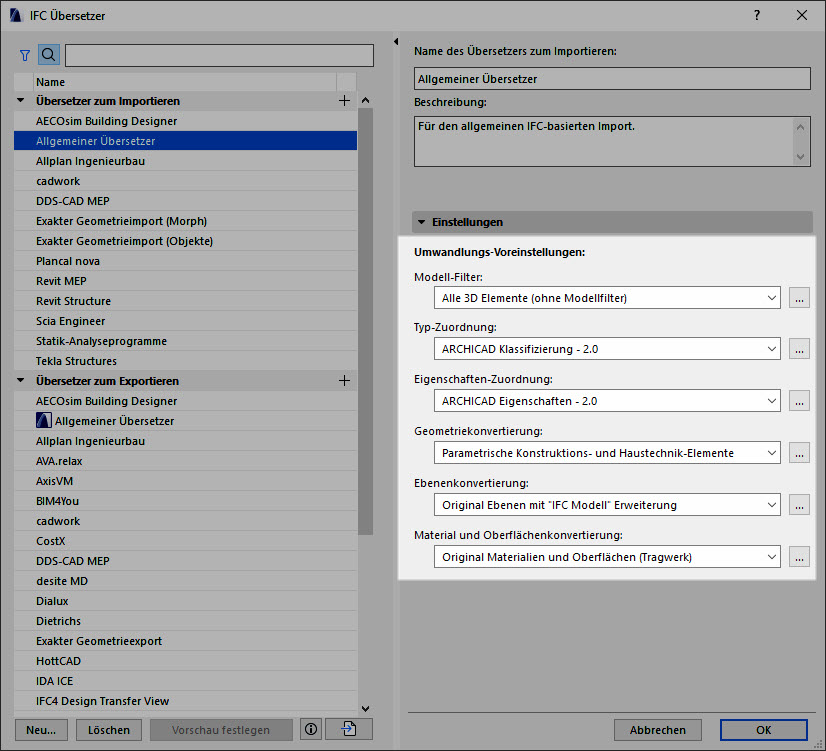Click the Neu... button
The height and width of the screenshot is (751, 826).
point(41,729)
